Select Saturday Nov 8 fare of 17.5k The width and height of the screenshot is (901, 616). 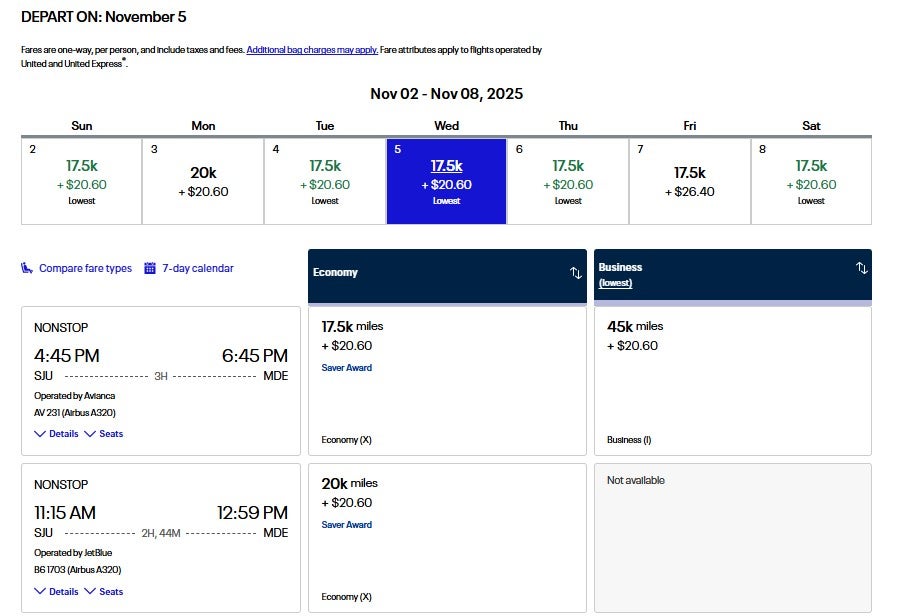pos(811,181)
